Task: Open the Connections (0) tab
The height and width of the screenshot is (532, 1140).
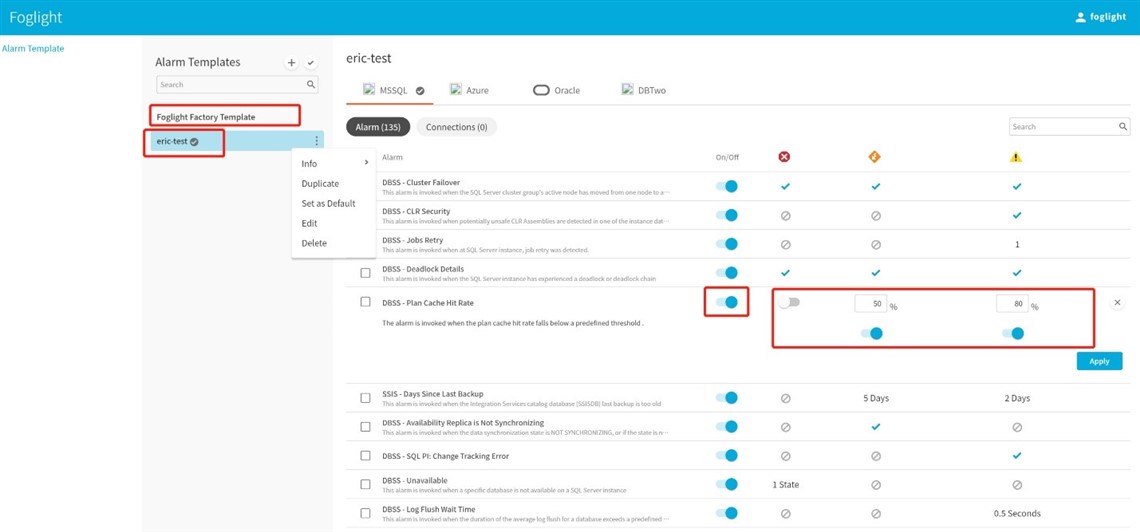Action: click(457, 127)
